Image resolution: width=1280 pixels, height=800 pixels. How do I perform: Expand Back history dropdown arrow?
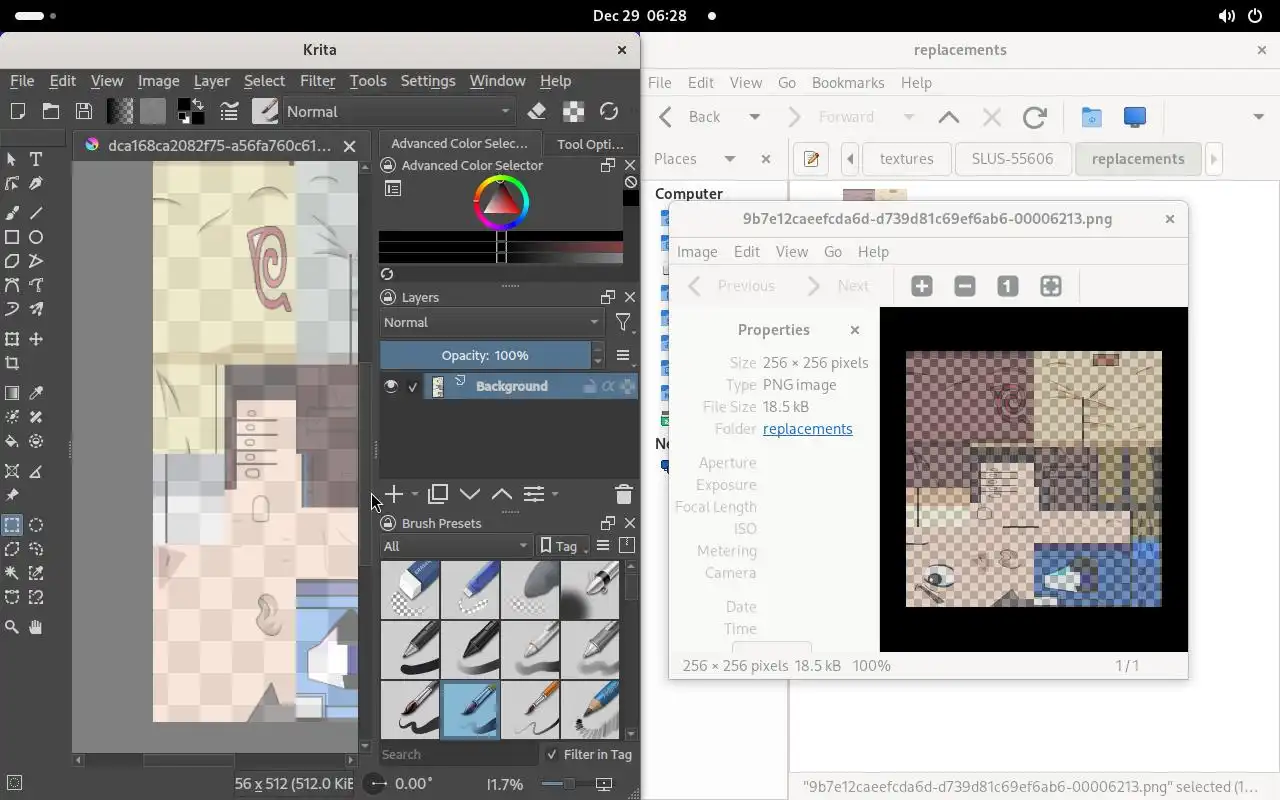pyautogui.click(x=755, y=117)
